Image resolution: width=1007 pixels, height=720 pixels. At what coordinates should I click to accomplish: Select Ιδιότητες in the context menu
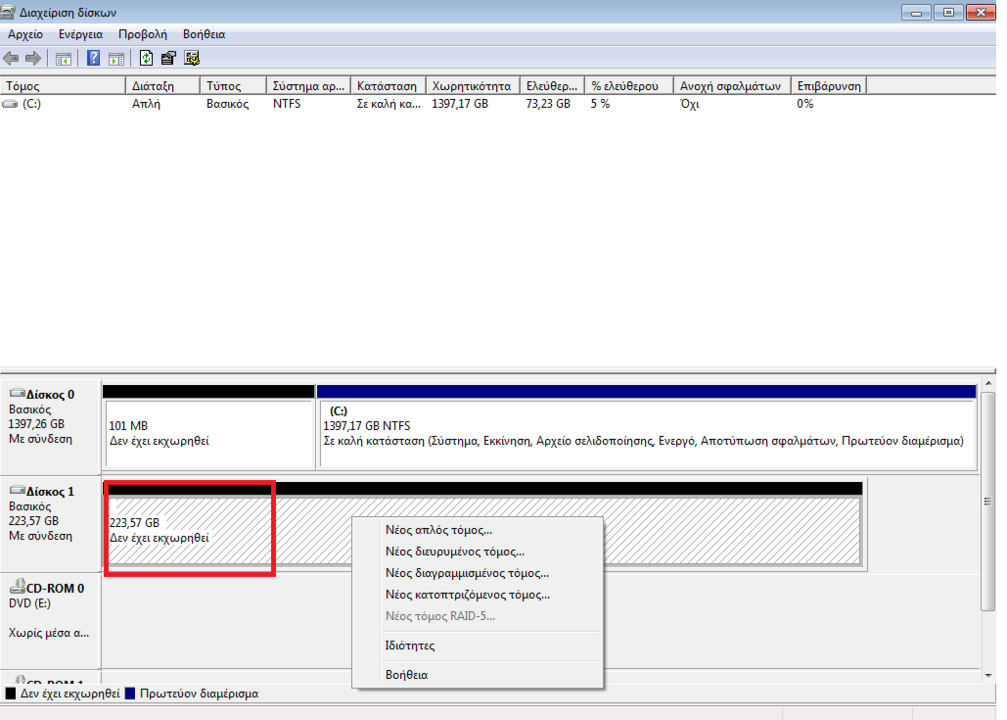478,646
